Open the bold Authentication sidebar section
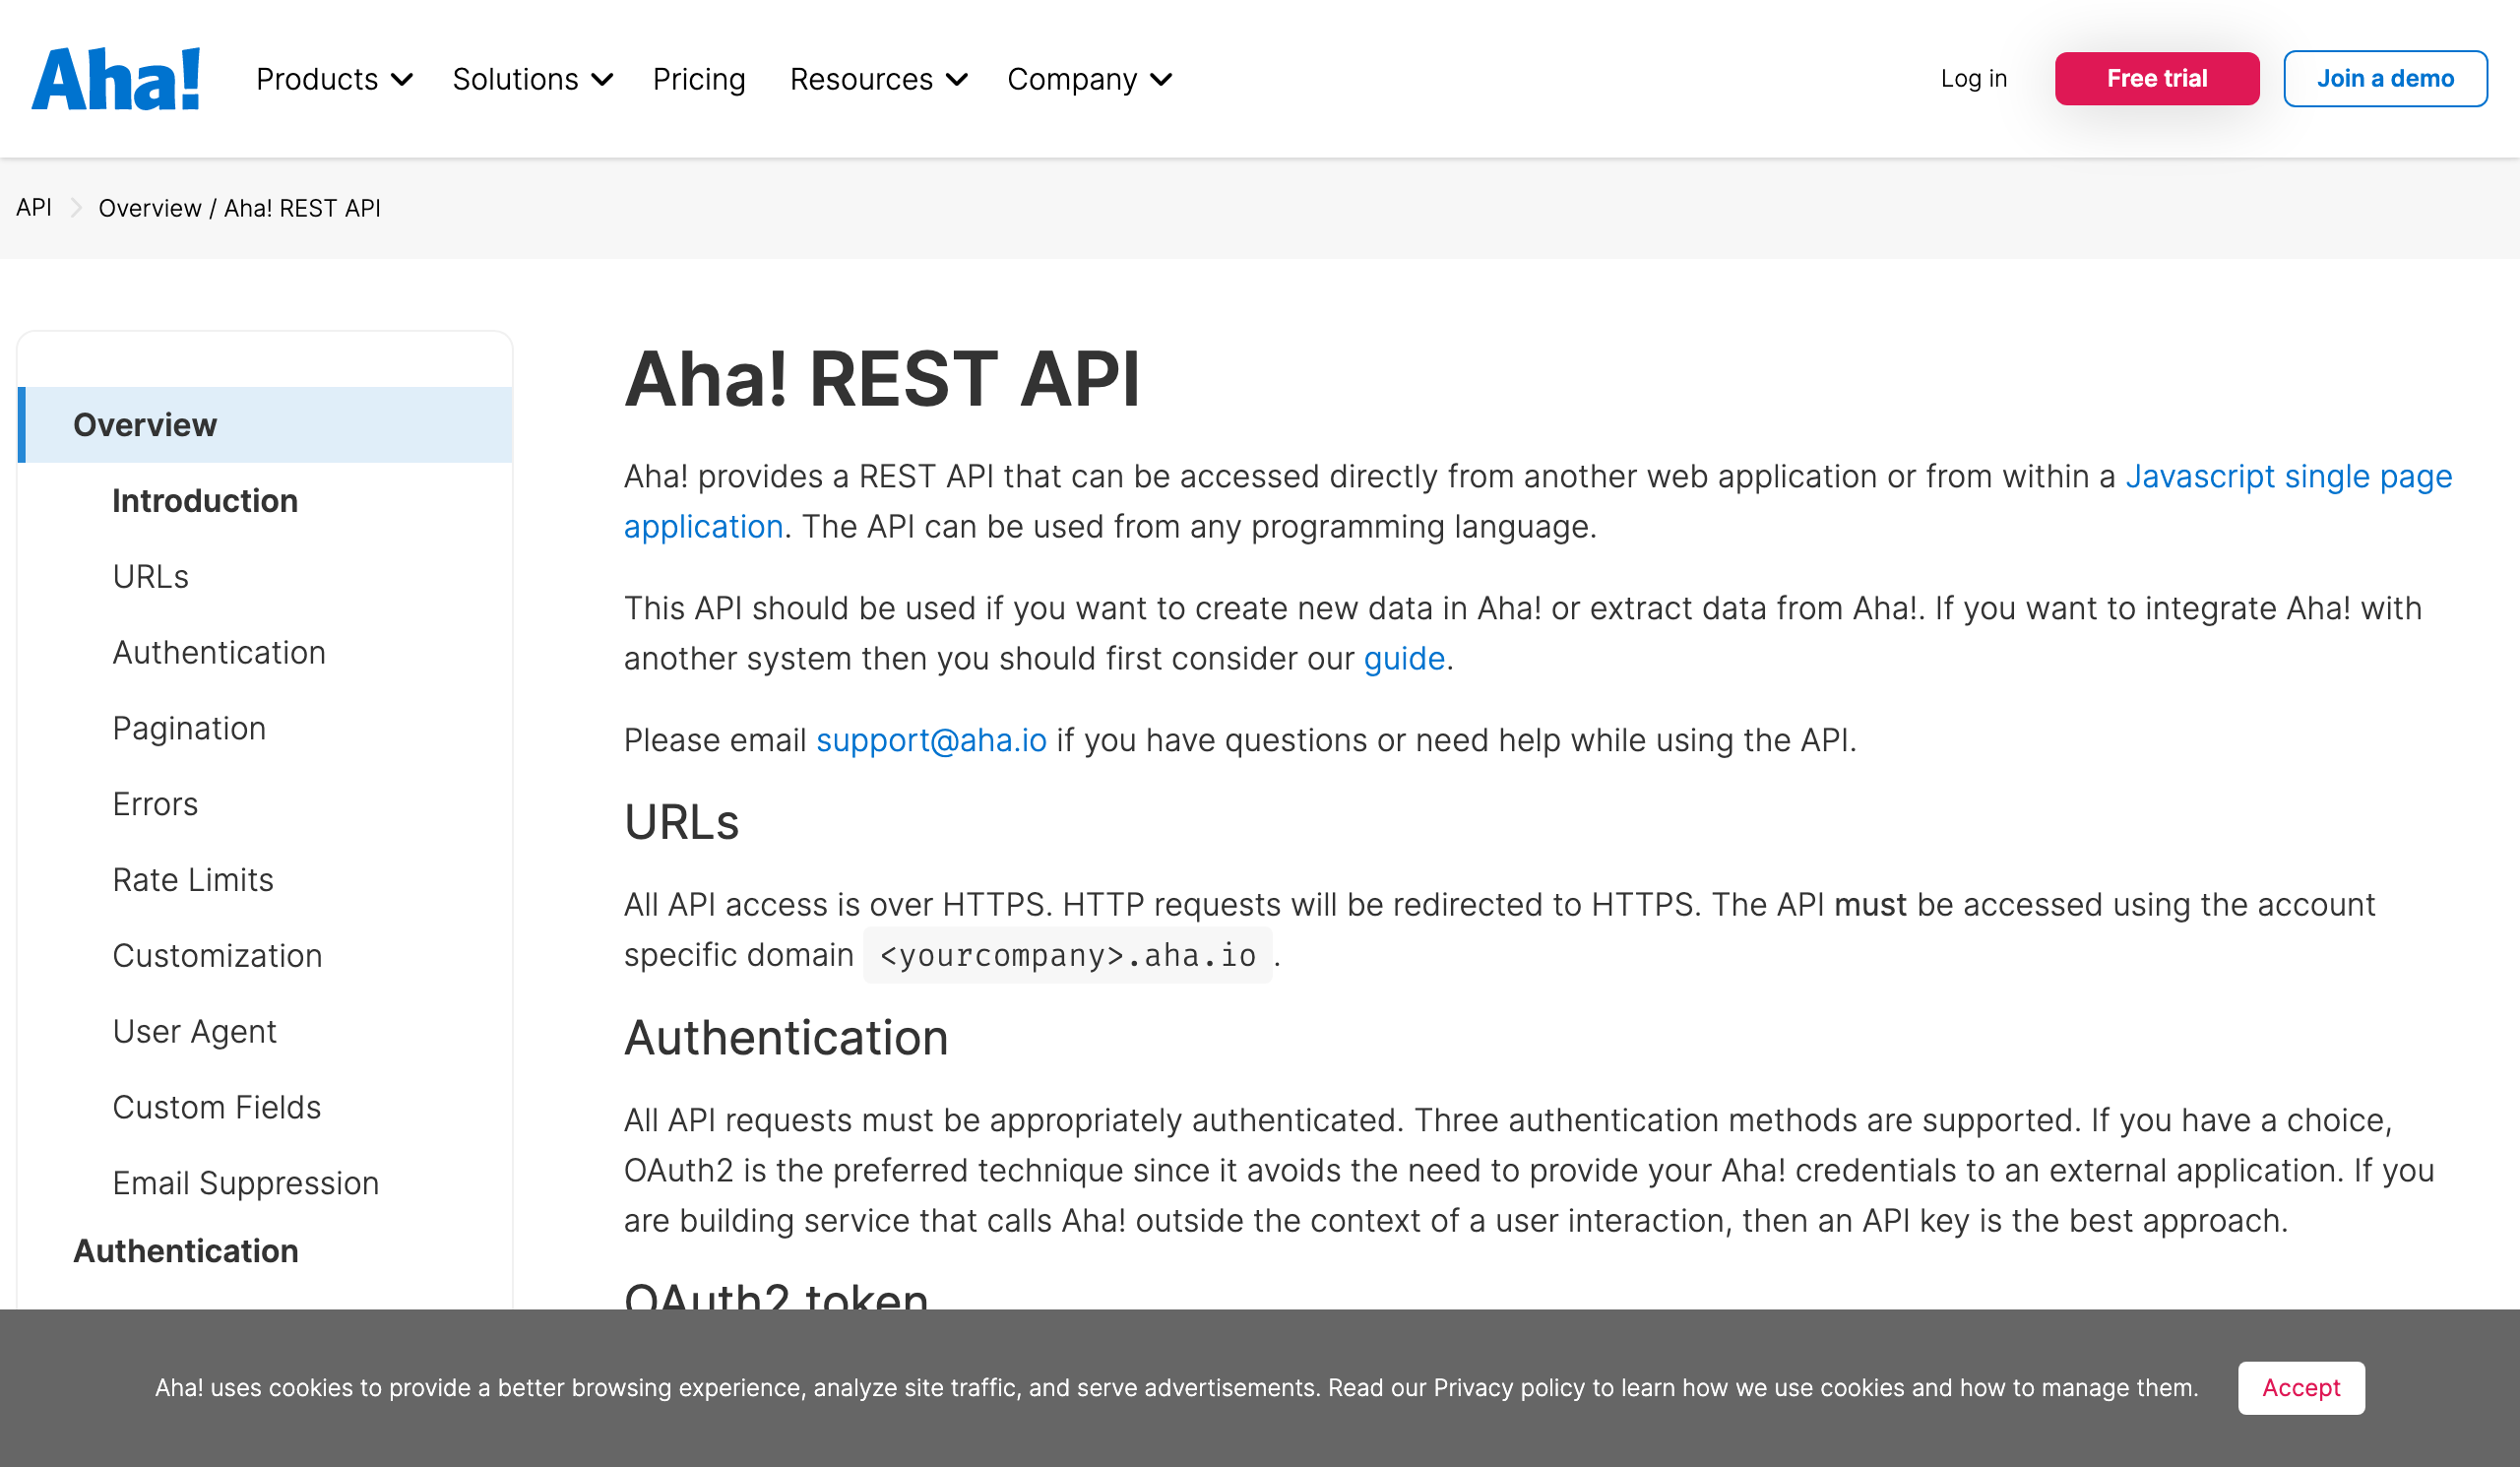Screen dimensions: 2520x1467 (x=185, y=1250)
